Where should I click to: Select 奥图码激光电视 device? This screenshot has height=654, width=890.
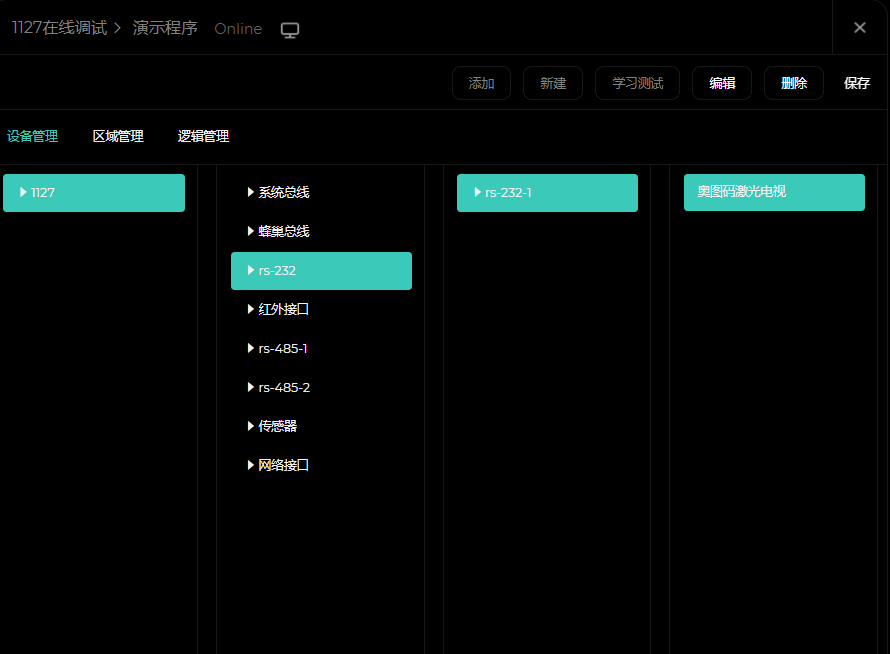[774, 192]
